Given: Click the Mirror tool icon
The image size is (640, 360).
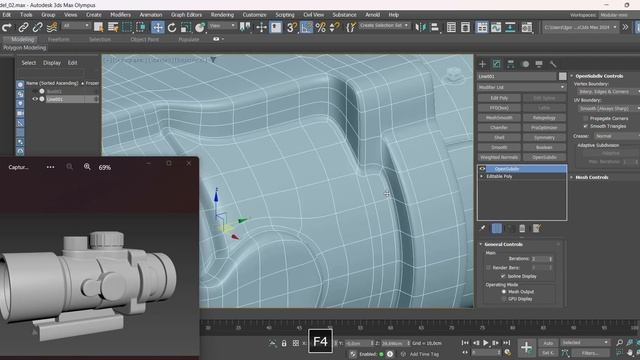Looking at the screenshot, I should point(420,27).
